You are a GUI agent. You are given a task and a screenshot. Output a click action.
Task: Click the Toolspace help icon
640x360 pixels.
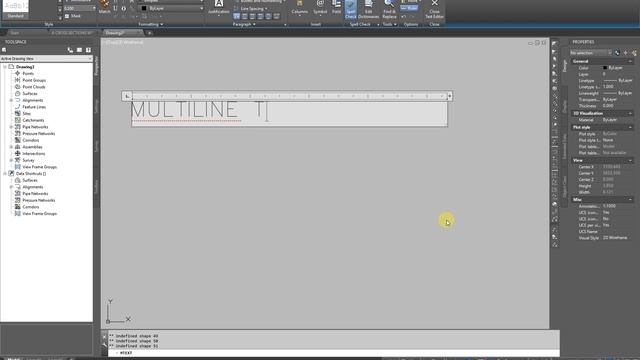(x=88, y=50)
